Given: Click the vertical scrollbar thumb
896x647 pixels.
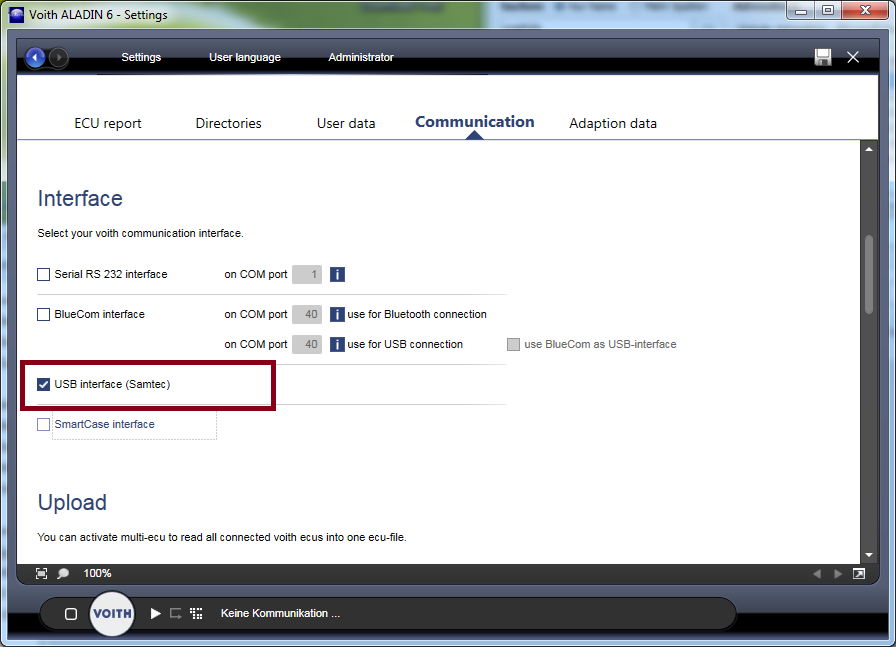Looking at the screenshot, I should (869, 274).
